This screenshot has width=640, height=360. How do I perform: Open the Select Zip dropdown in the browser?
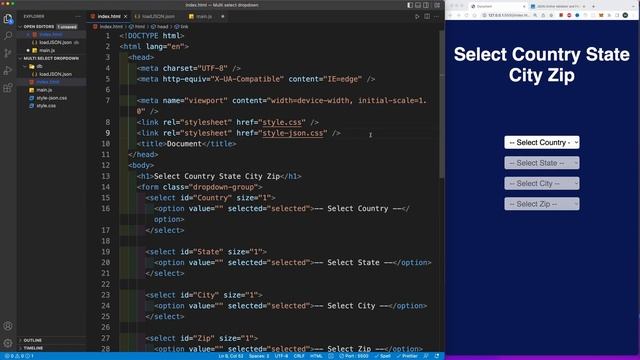542,204
